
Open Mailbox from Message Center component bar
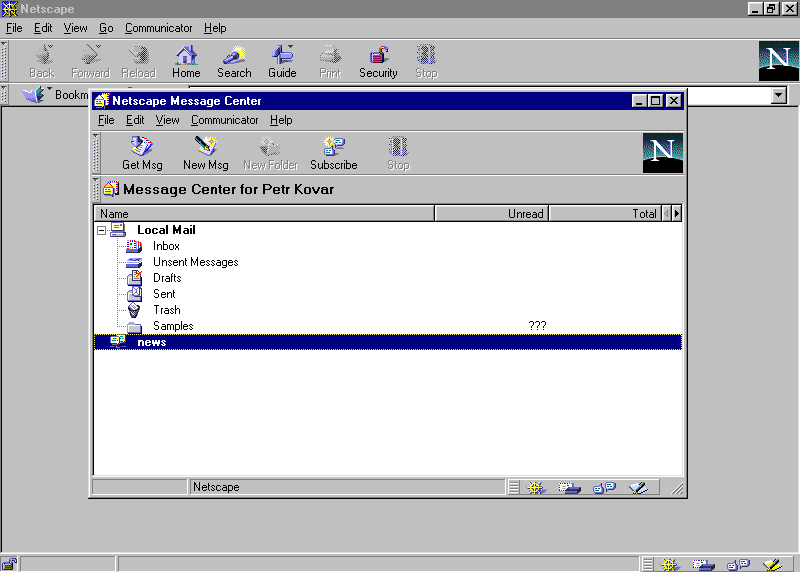click(569, 488)
